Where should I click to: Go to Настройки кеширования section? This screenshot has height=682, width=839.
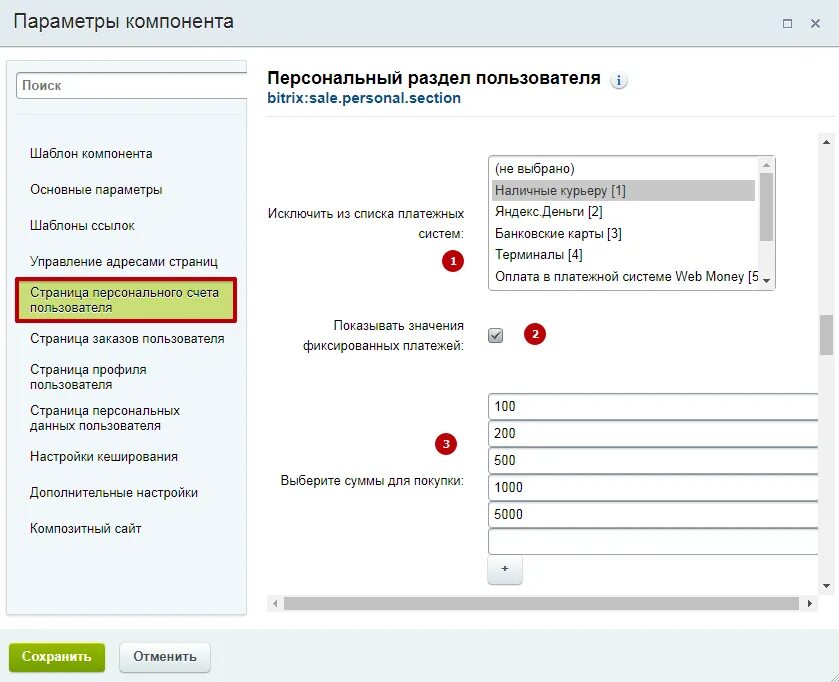pyautogui.click(x=104, y=456)
